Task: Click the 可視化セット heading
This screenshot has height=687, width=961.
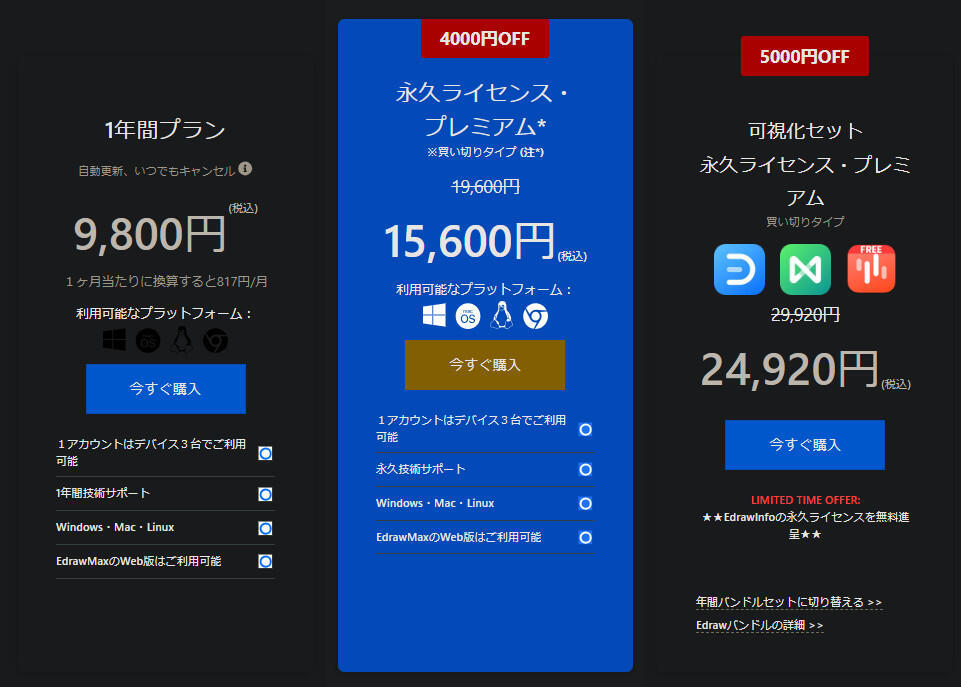Action: click(x=805, y=131)
